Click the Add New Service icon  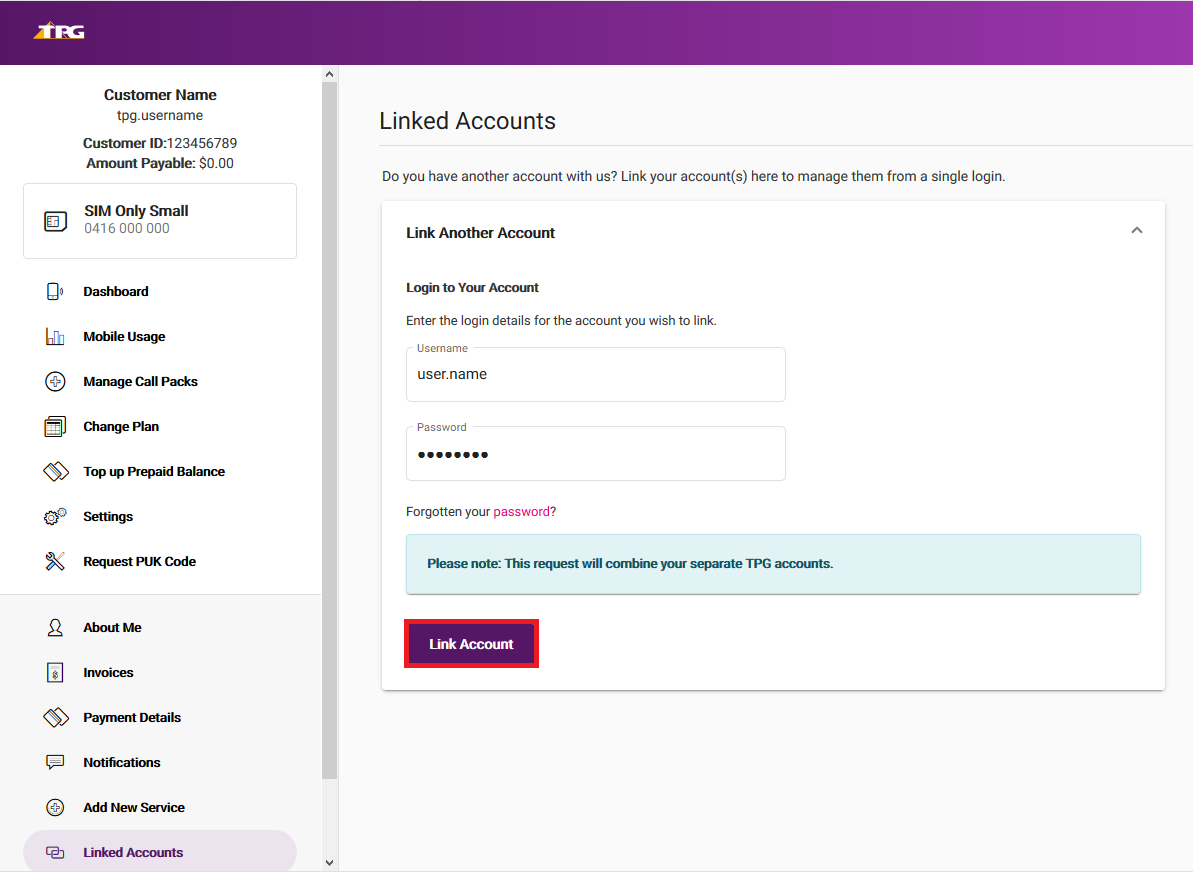point(57,807)
